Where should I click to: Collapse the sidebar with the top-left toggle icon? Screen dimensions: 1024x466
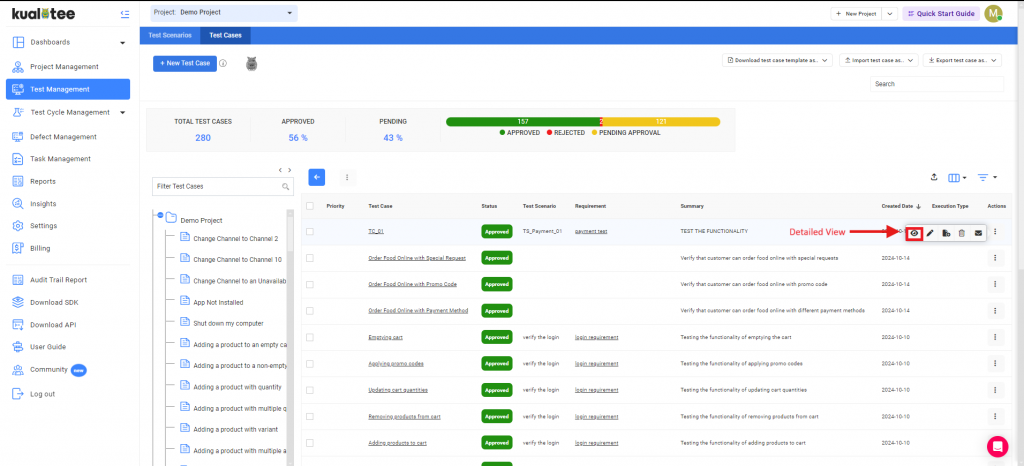125,14
